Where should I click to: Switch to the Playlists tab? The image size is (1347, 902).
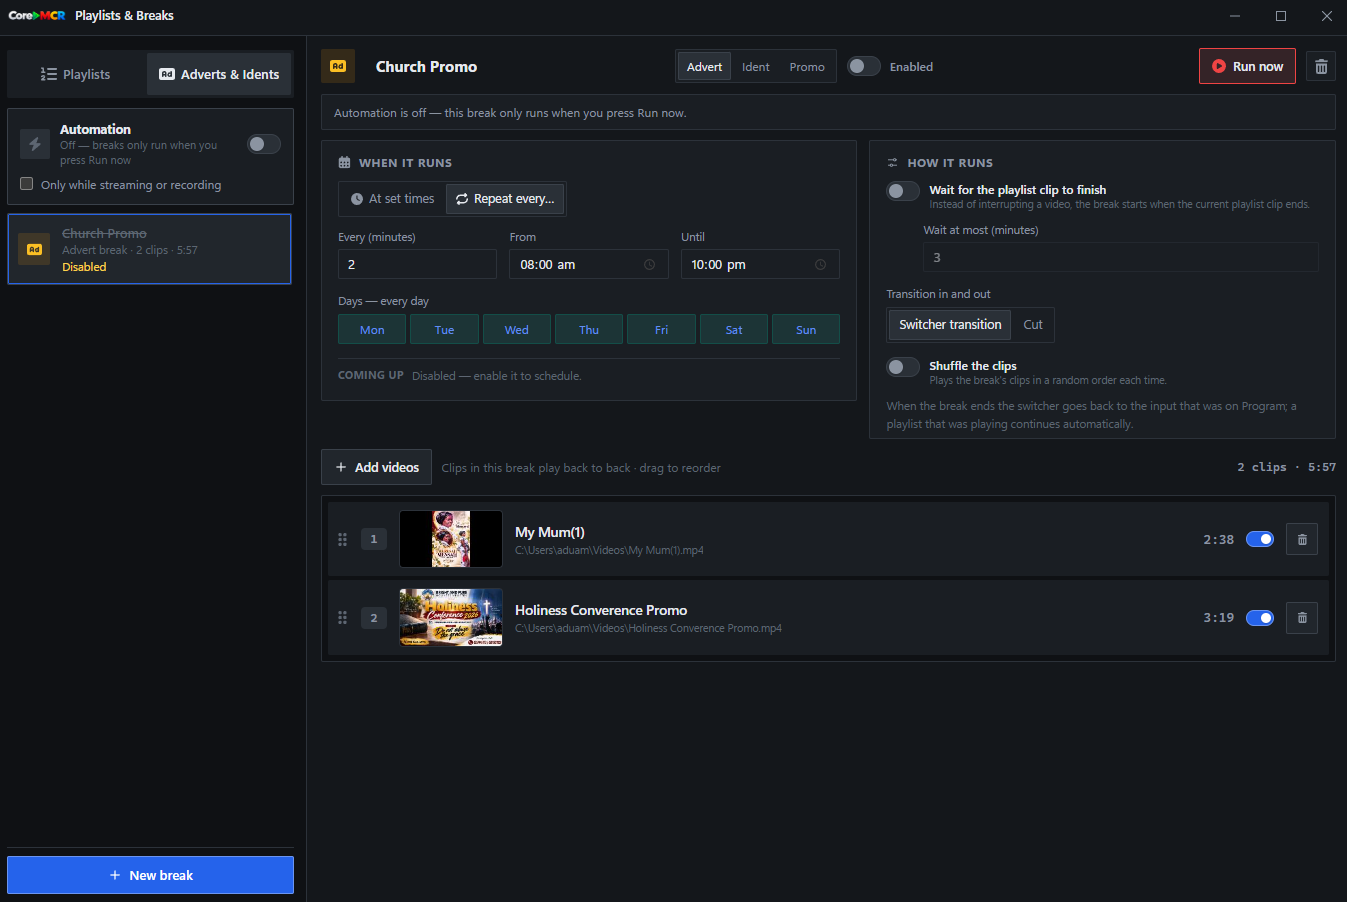tap(76, 74)
